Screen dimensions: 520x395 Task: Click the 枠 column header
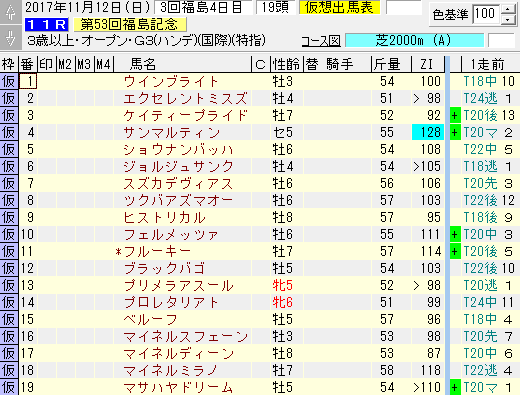pyautogui.click(x=9, y=64)
